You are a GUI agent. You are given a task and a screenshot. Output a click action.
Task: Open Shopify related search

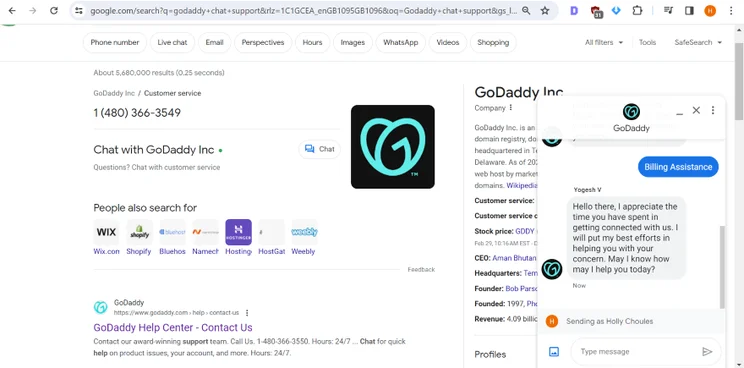point(139,238)
